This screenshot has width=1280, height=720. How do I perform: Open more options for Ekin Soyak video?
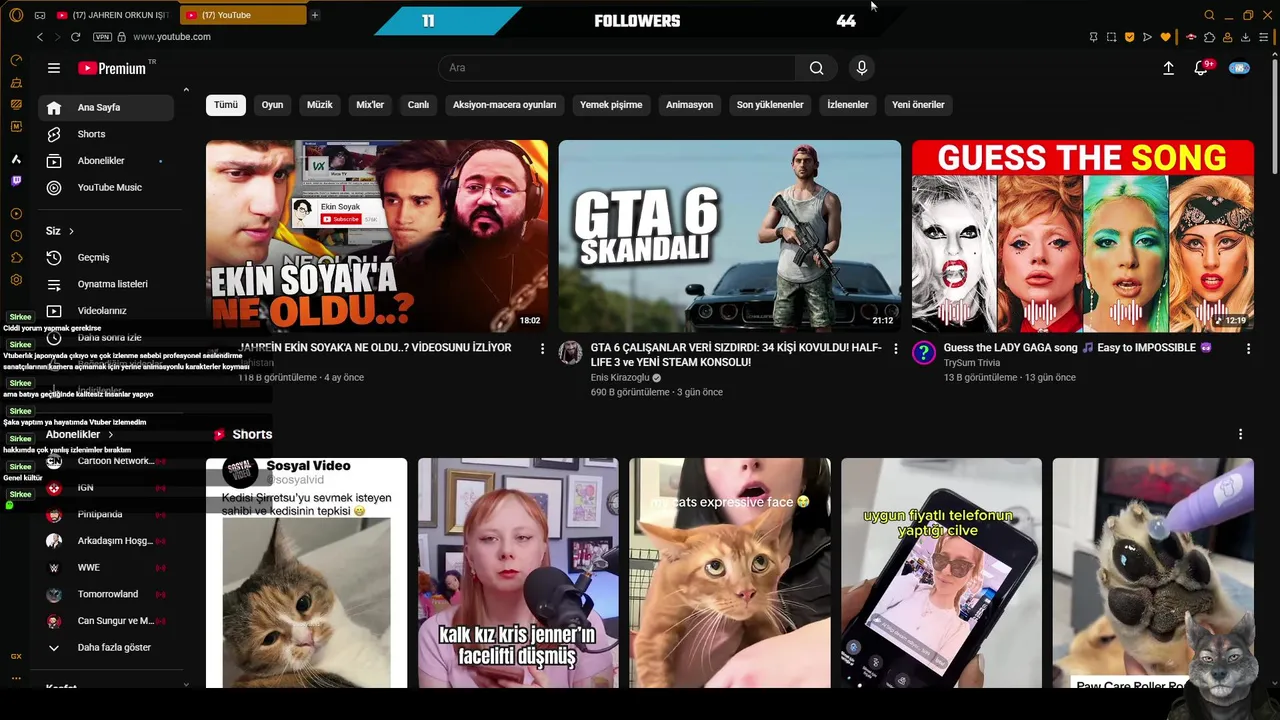(x=543, y=349)
